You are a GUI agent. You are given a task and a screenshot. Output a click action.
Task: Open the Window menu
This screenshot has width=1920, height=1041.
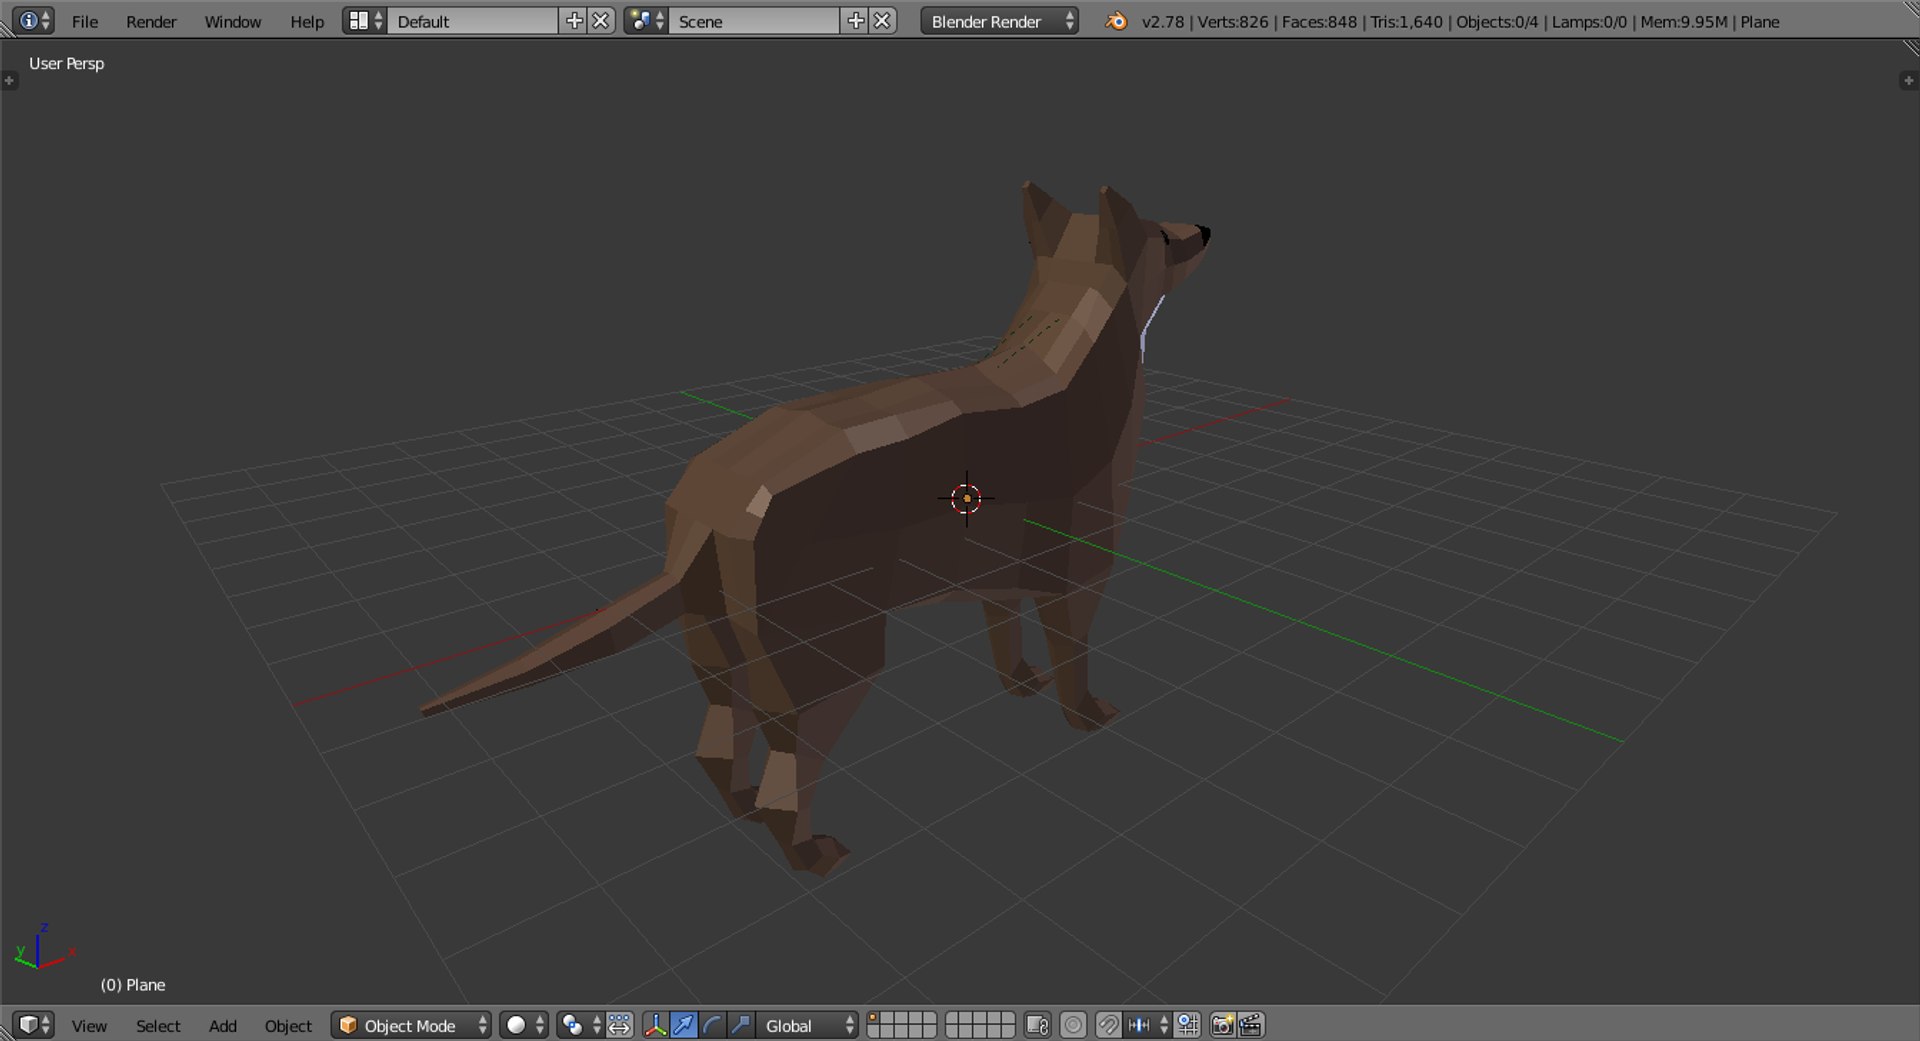pos(233,21)
